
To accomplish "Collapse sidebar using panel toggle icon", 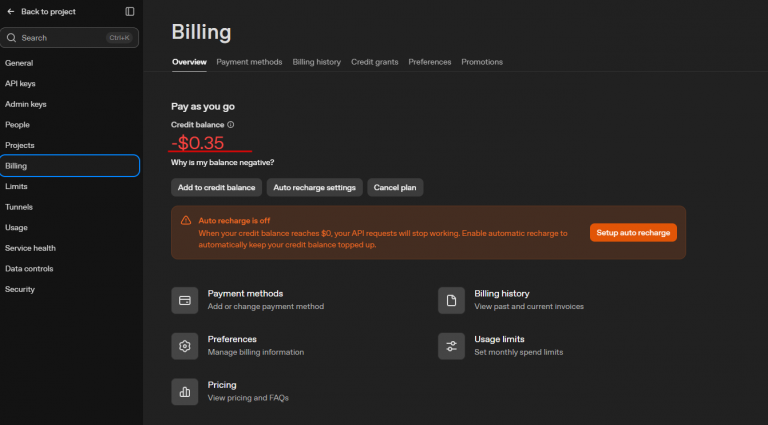I will tap(130, 11).
